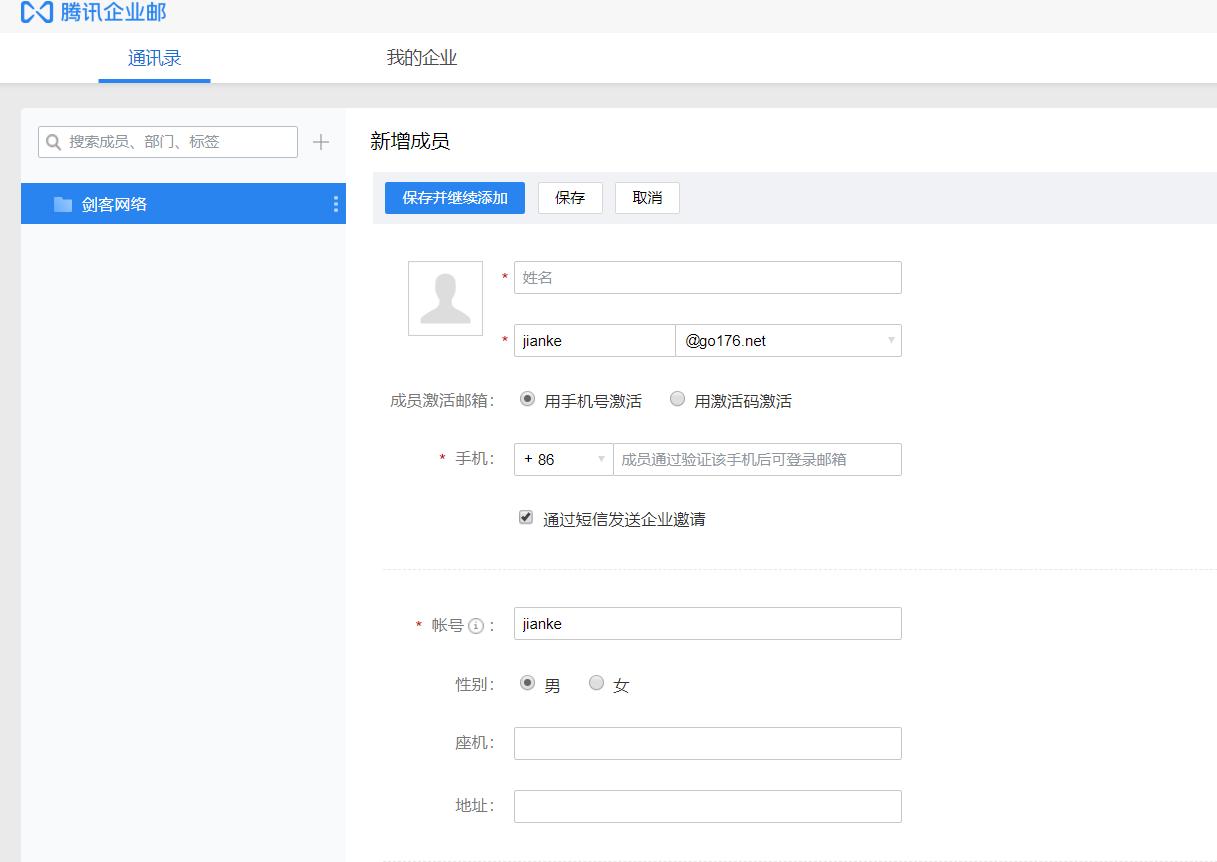The width and height of the screenshot is (1217, 862).
Task: Open the three-dot menu on 剑客网络
Action: tap(335, 203)
